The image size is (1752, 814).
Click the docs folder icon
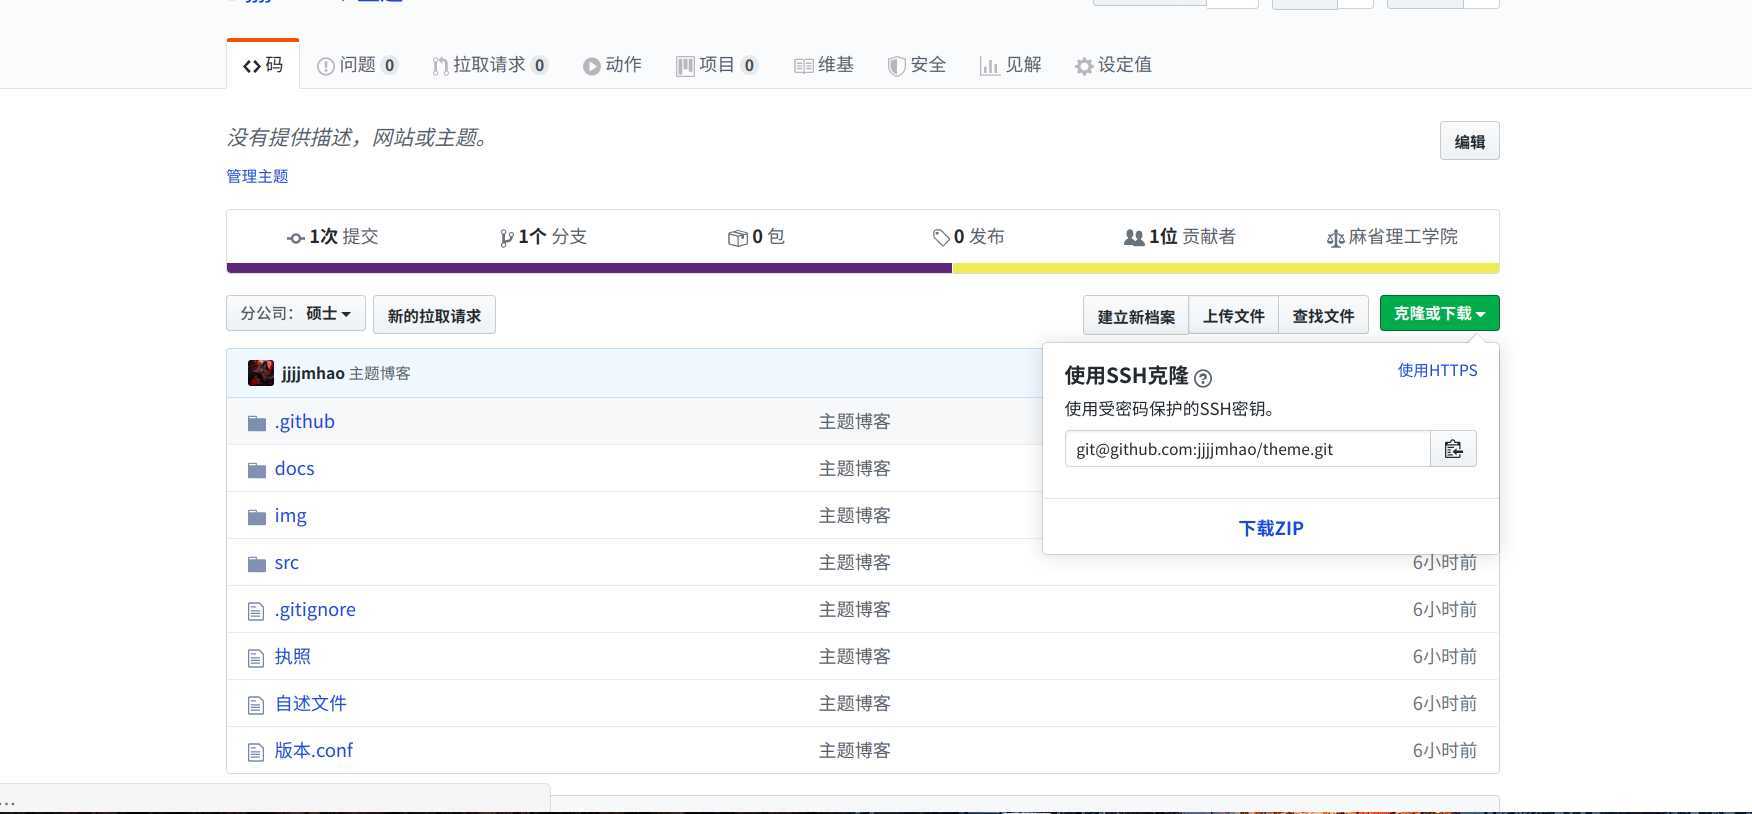coord(257,470)
